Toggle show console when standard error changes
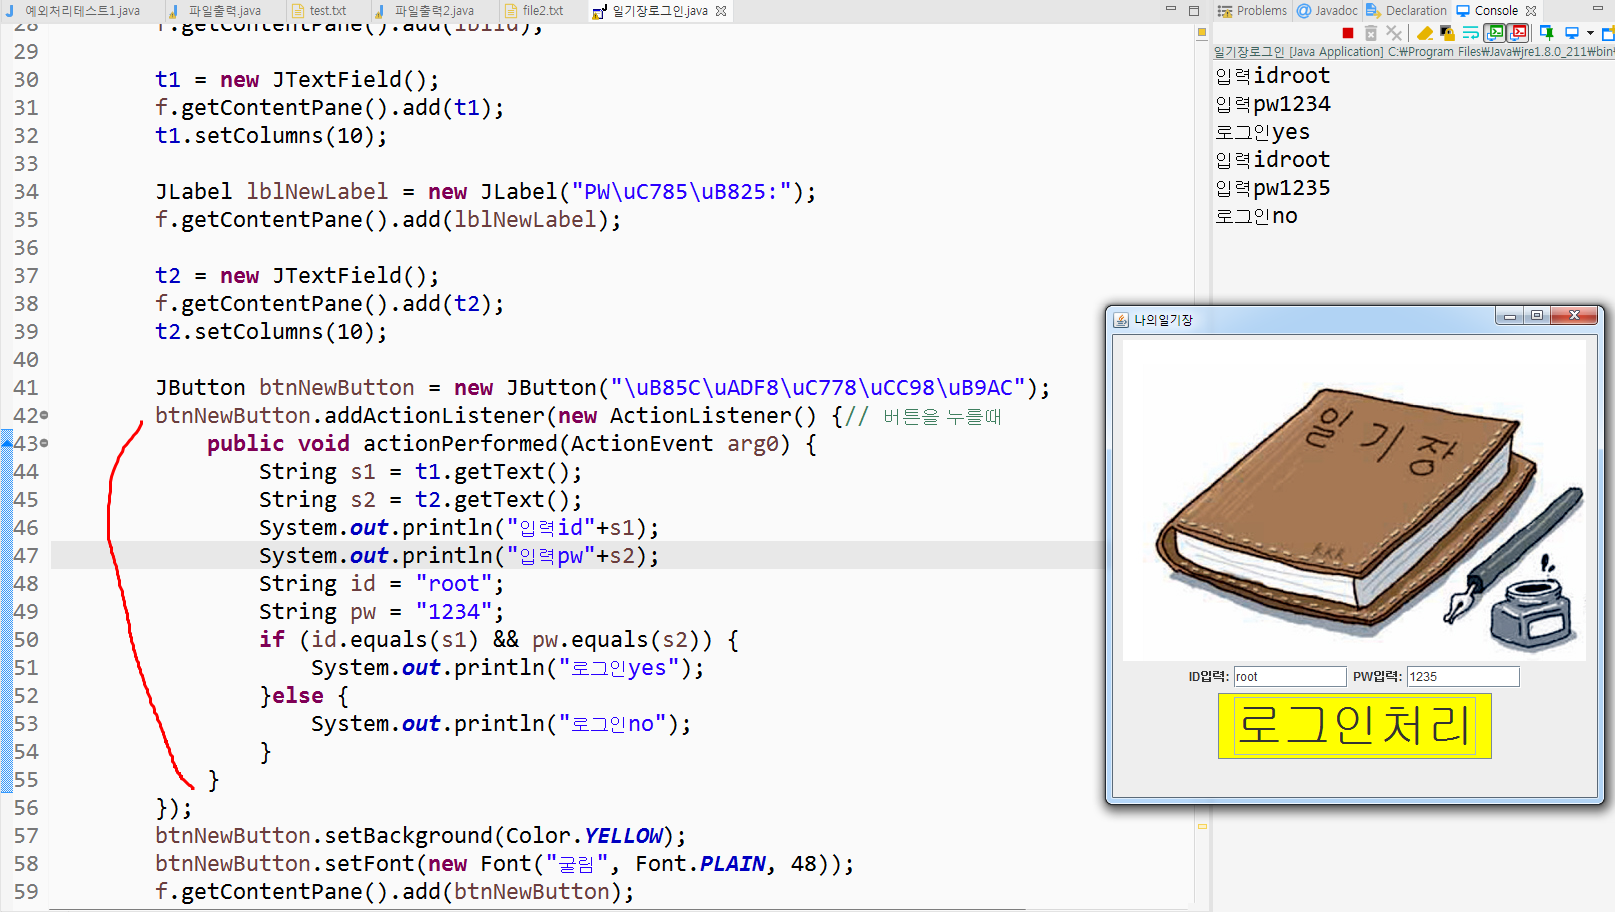The height and width of the screenshot is (912, 1615). (x=1518, y=33)
